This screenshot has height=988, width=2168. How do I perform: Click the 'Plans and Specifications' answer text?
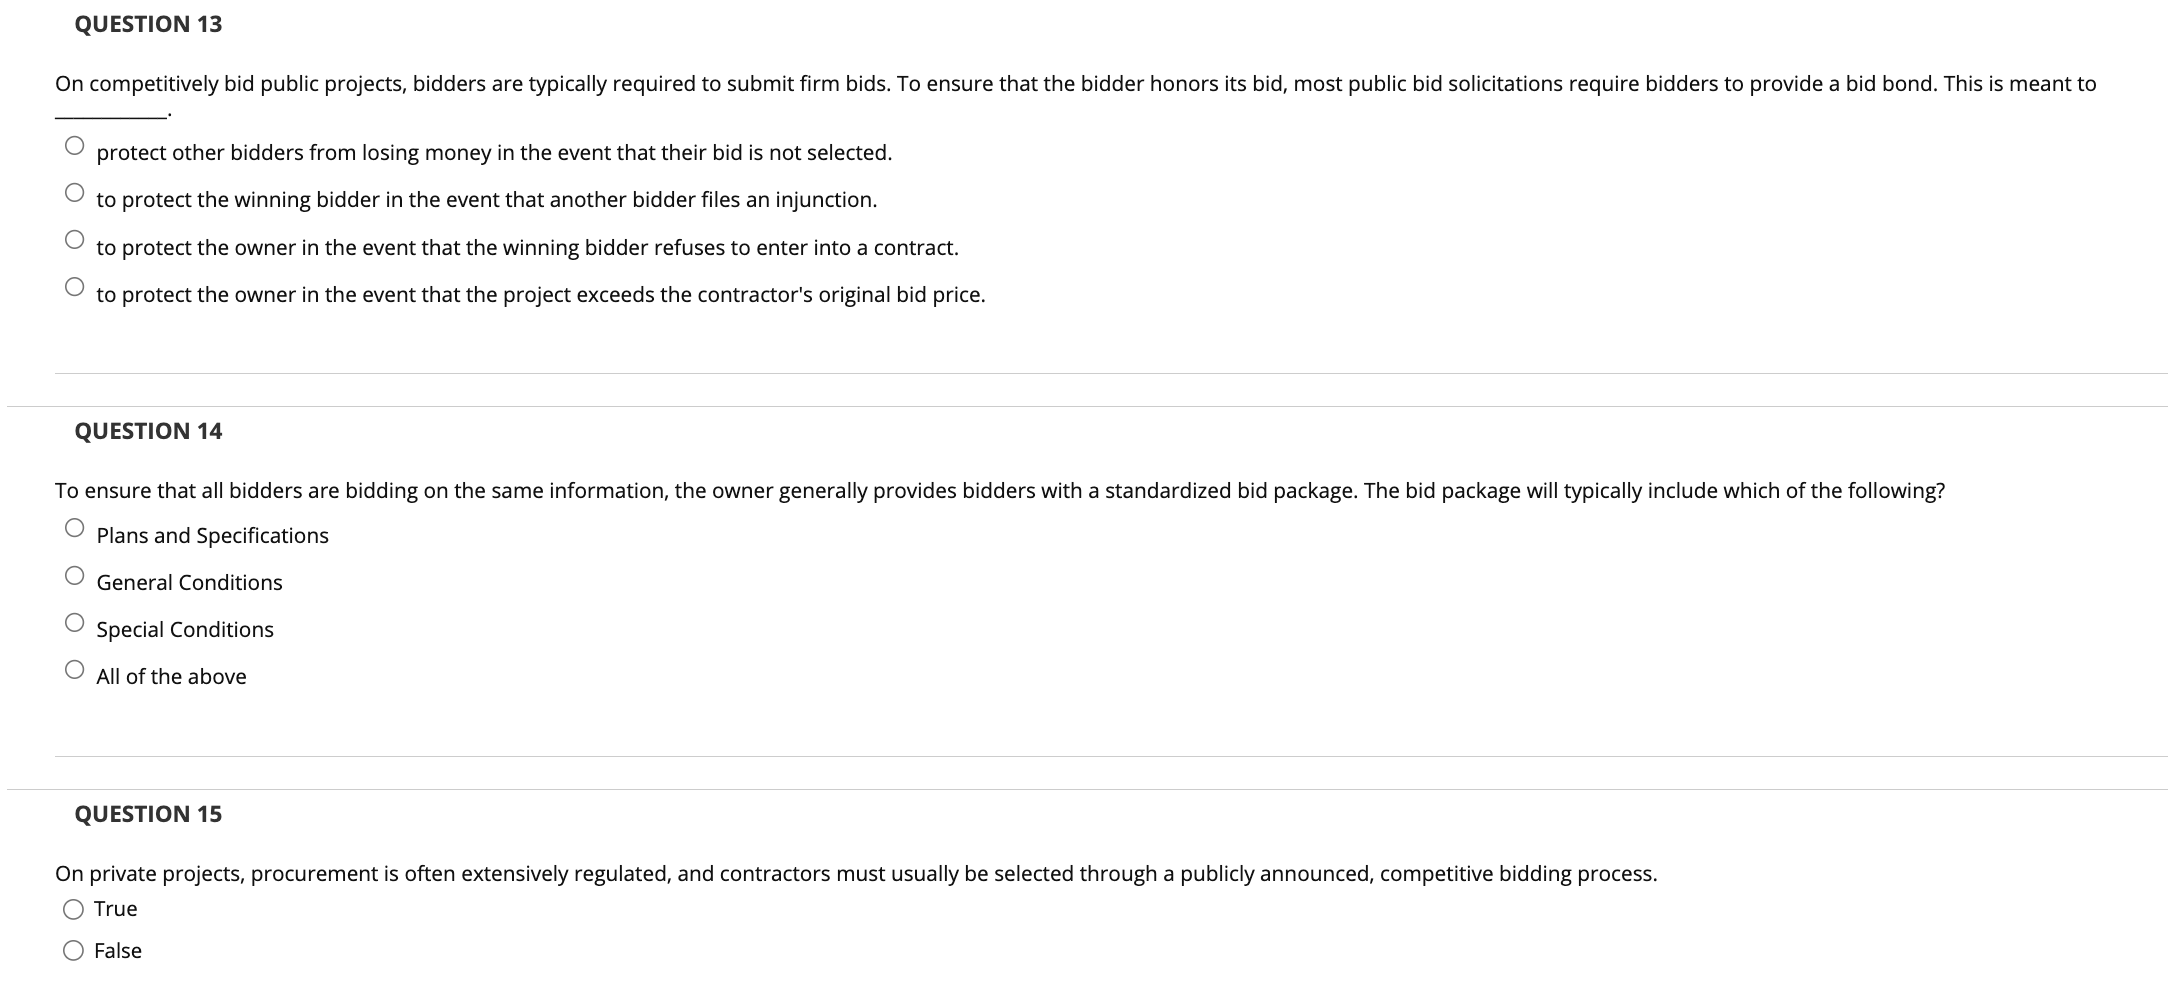pos(212,536)
